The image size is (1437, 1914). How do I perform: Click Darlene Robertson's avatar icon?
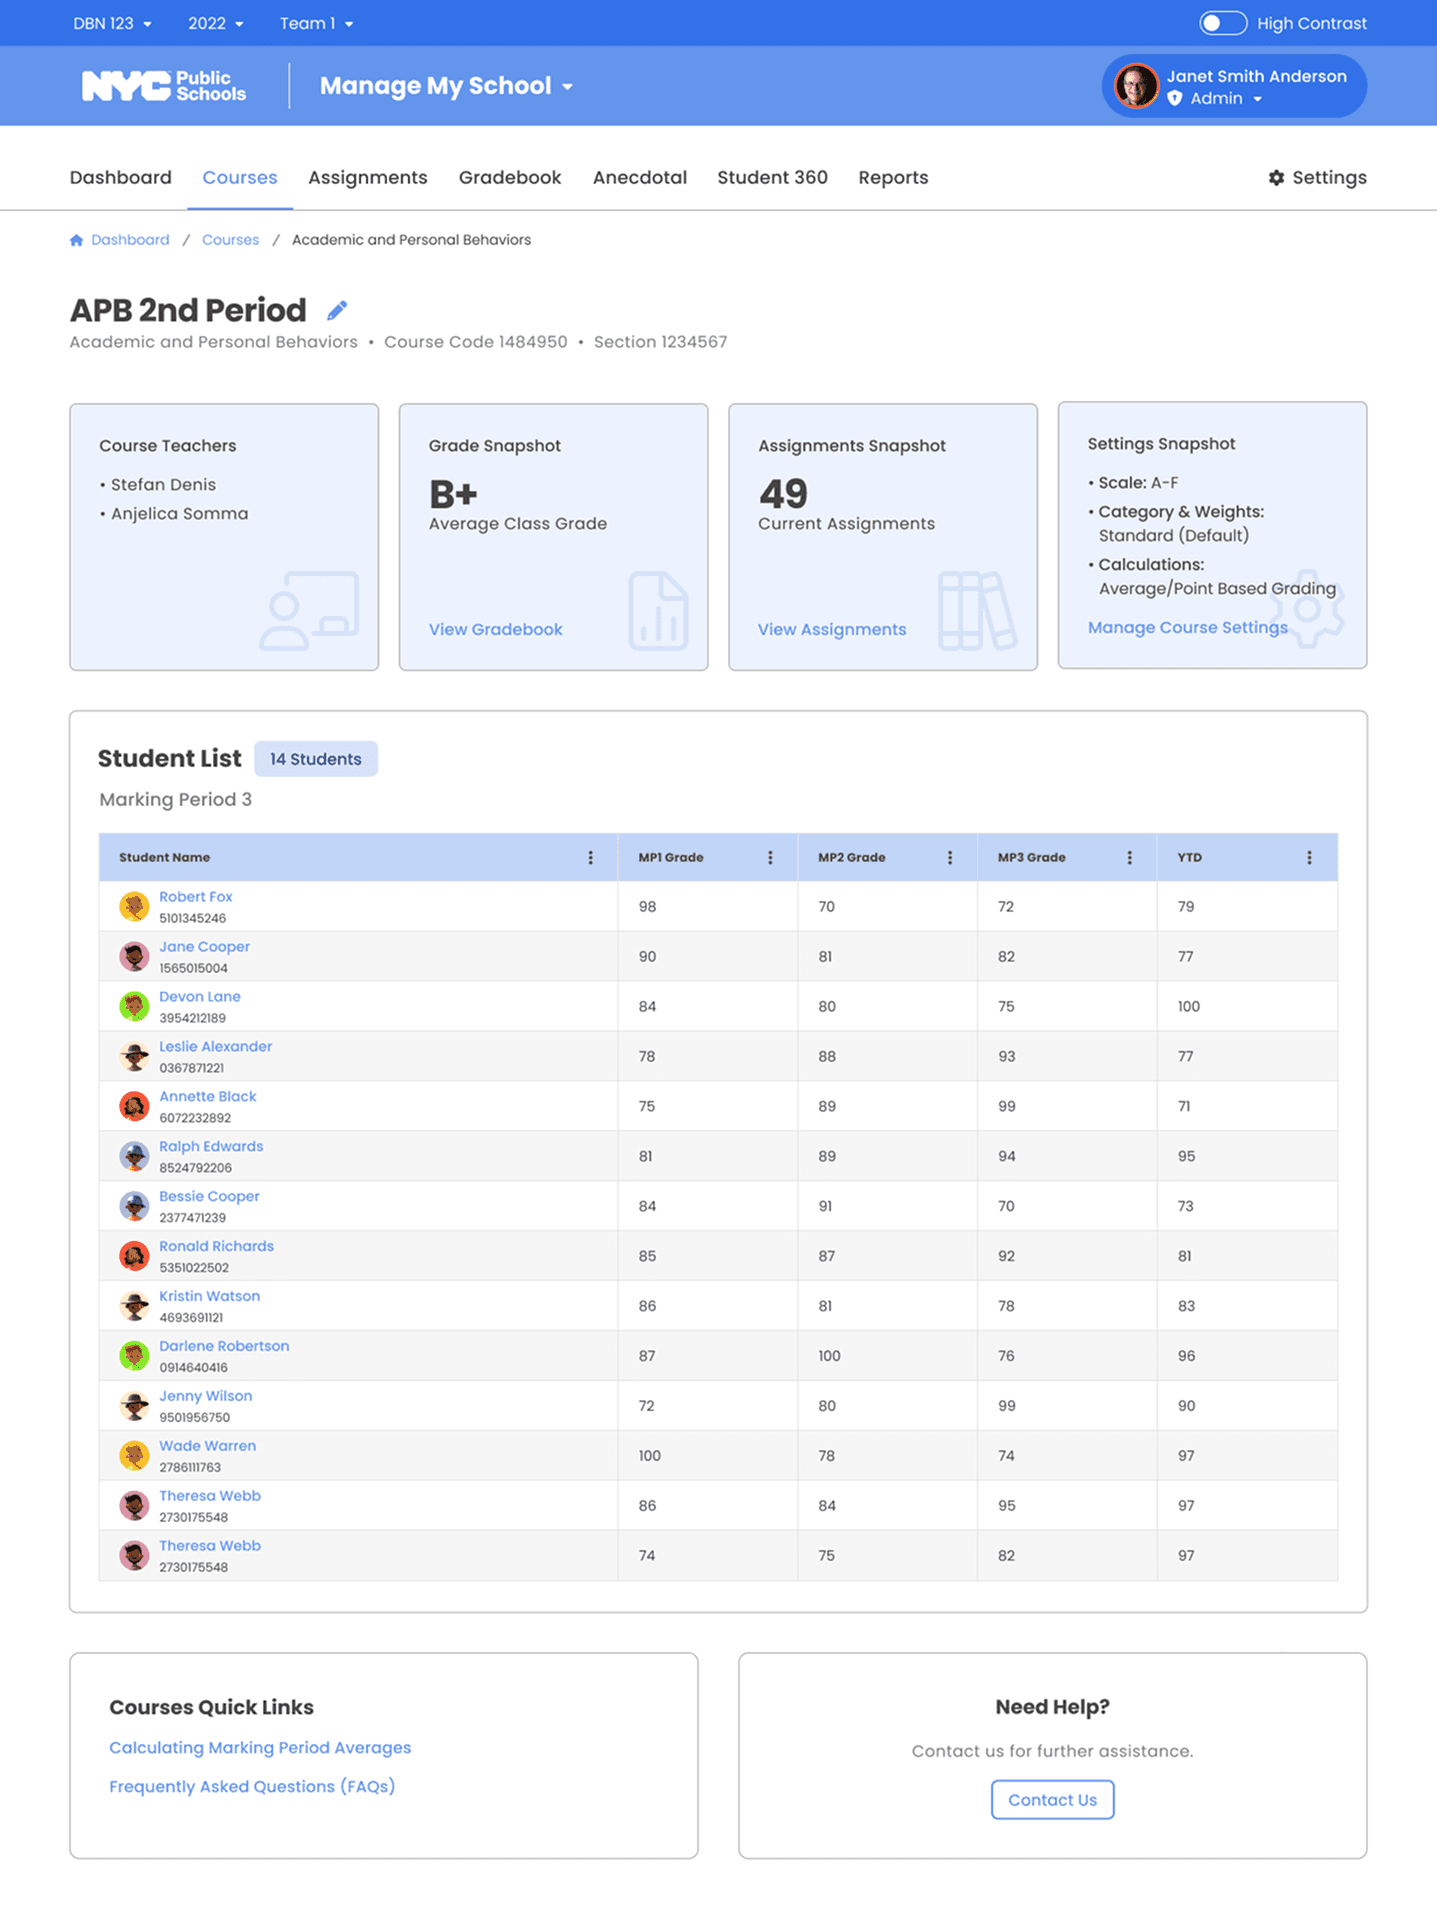click(x=134, y=1356)
